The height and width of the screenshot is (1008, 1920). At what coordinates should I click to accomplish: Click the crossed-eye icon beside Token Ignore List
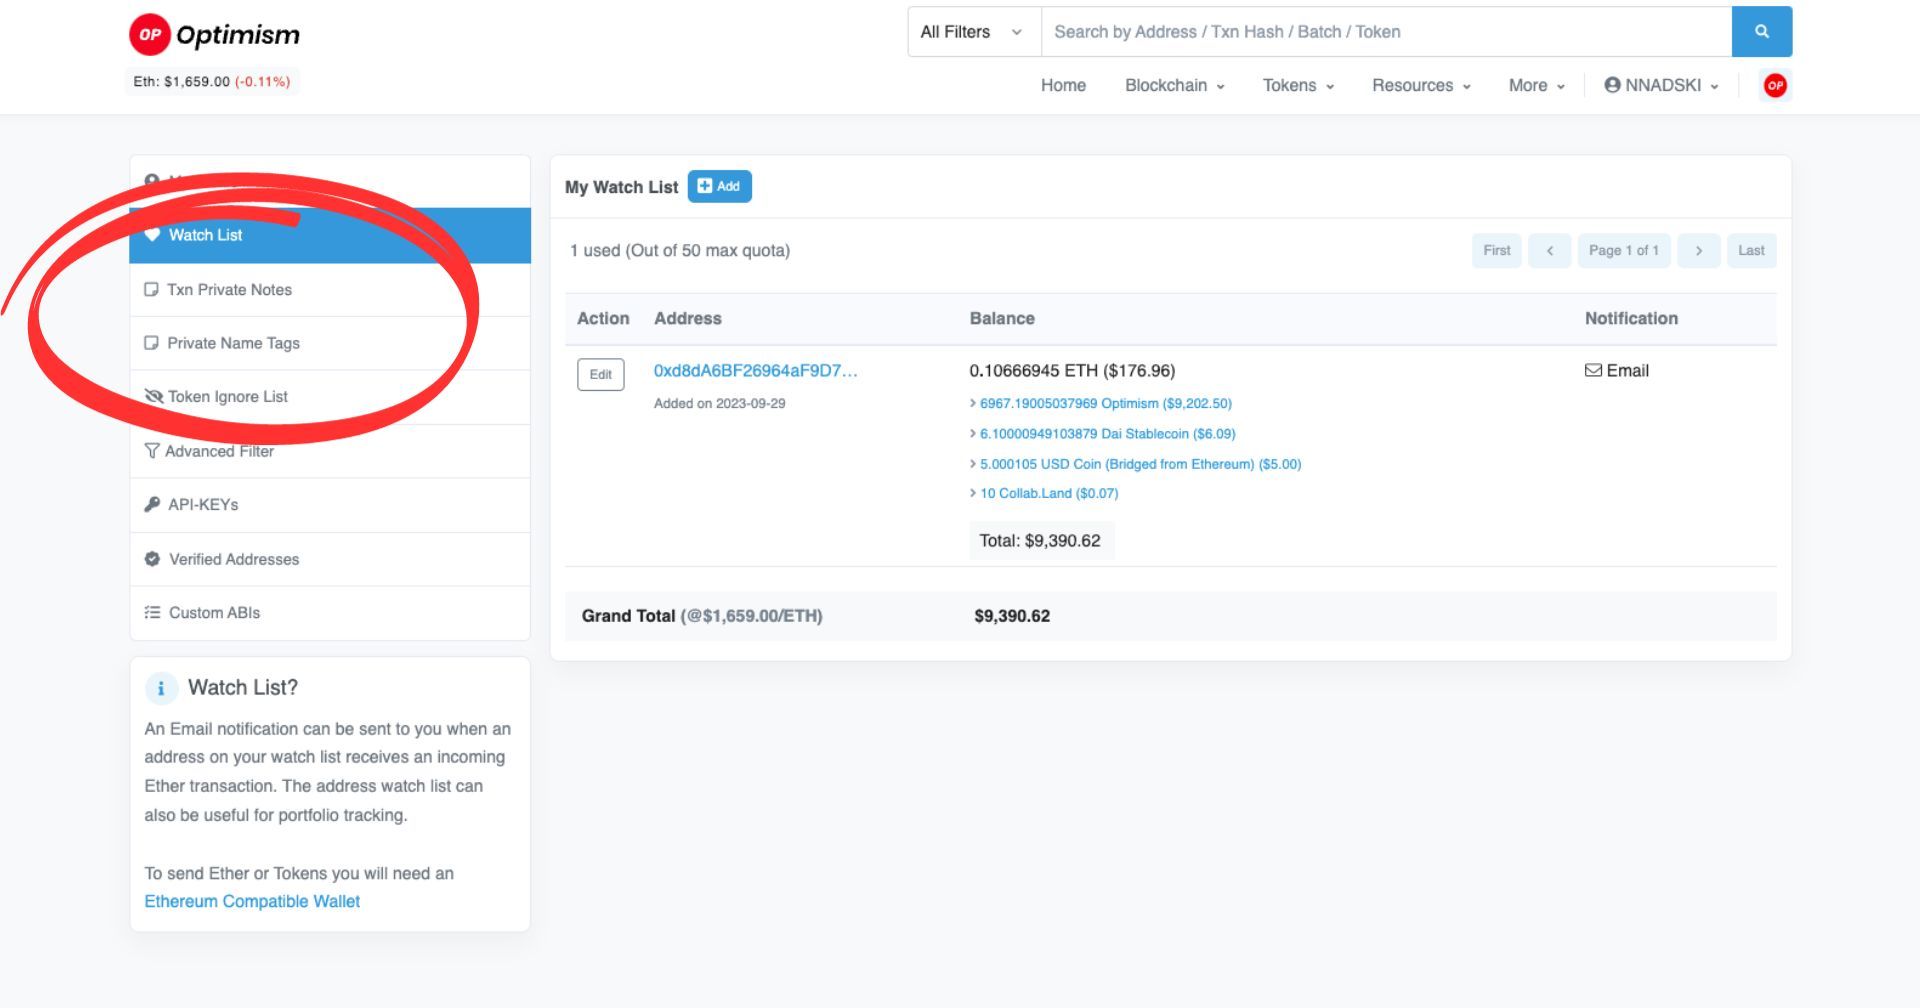(x=153, y=397)
